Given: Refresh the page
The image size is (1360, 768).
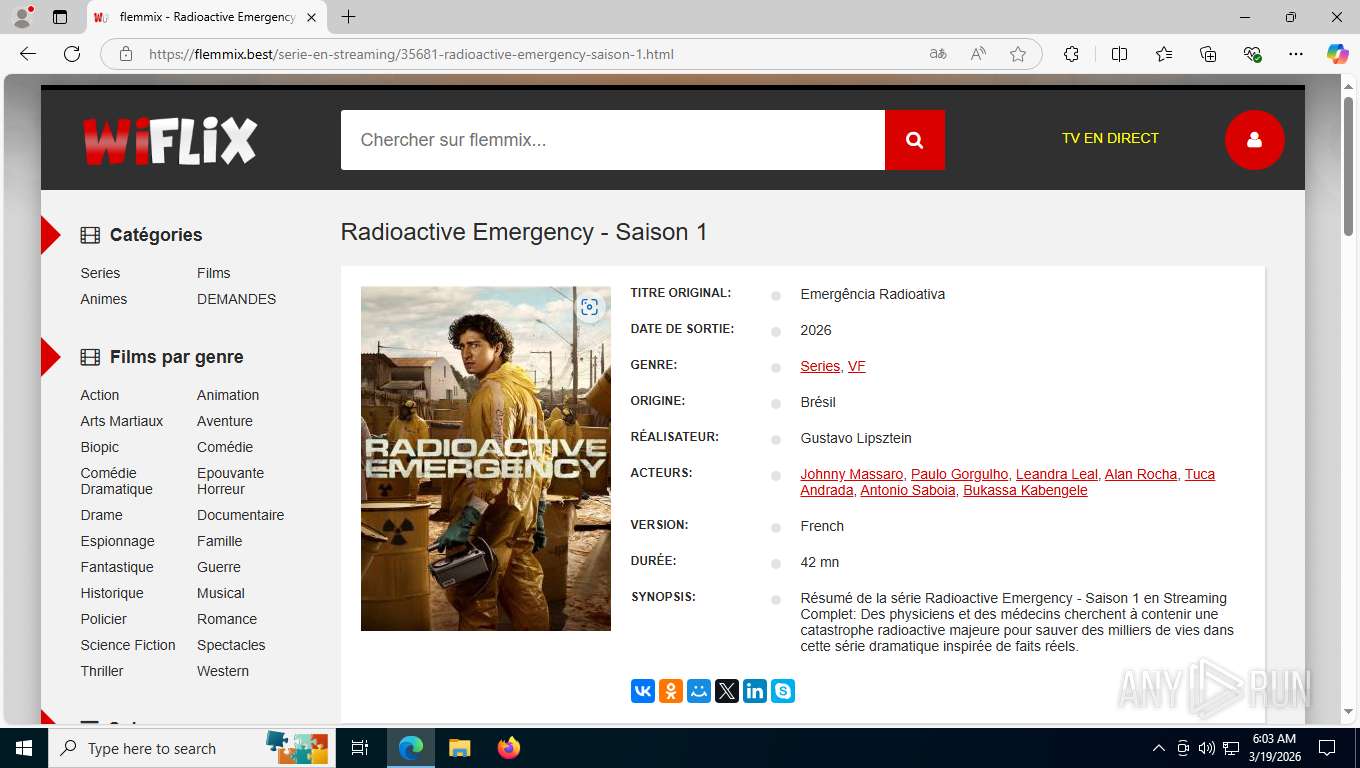Looking at the screenshot, I should [72, 54].
